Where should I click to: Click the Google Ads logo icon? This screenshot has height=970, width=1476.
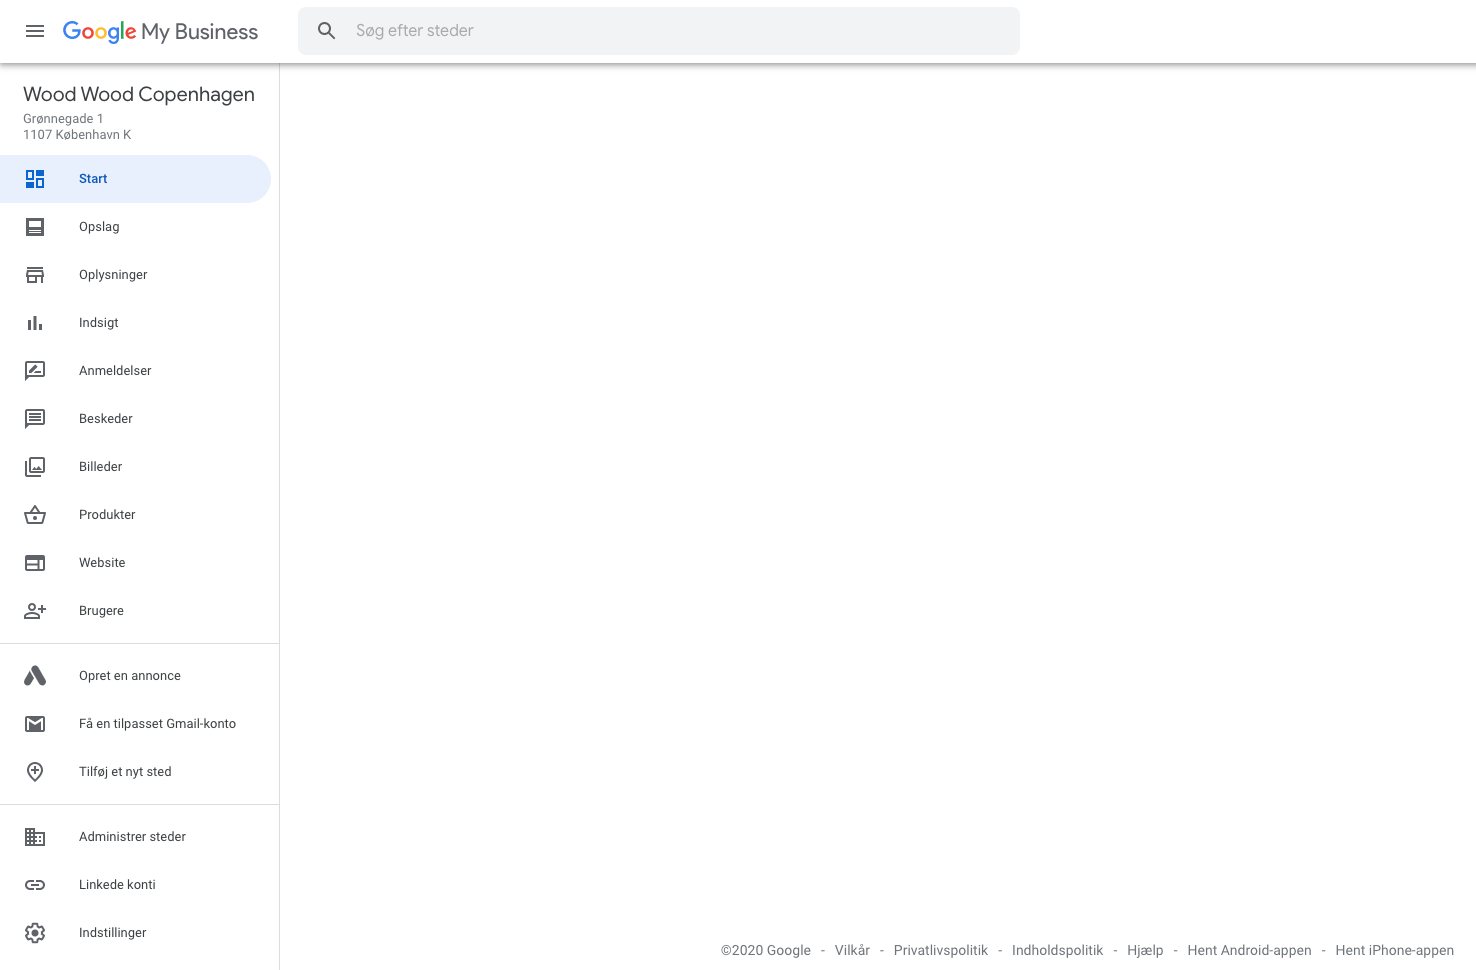coord(35,676)
